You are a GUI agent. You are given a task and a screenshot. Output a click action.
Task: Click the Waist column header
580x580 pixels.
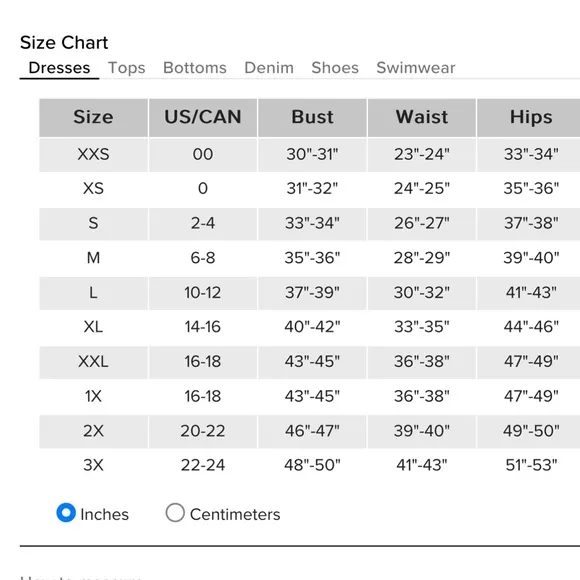tap(422, 118)
